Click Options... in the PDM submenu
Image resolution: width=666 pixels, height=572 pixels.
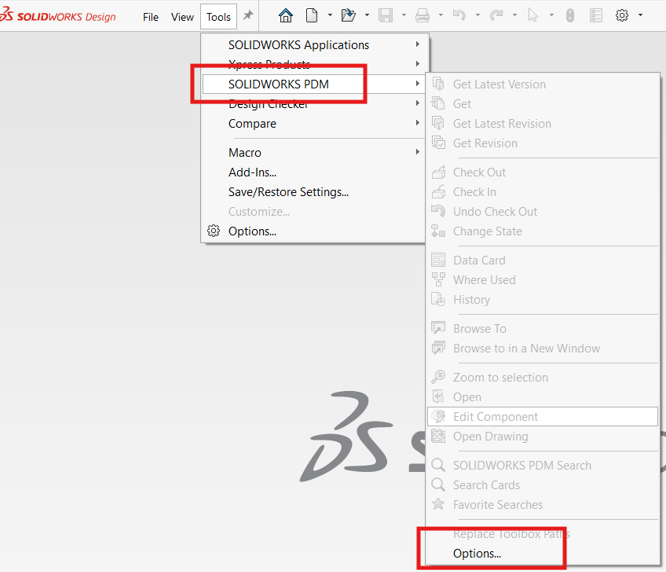pos(542,553)
